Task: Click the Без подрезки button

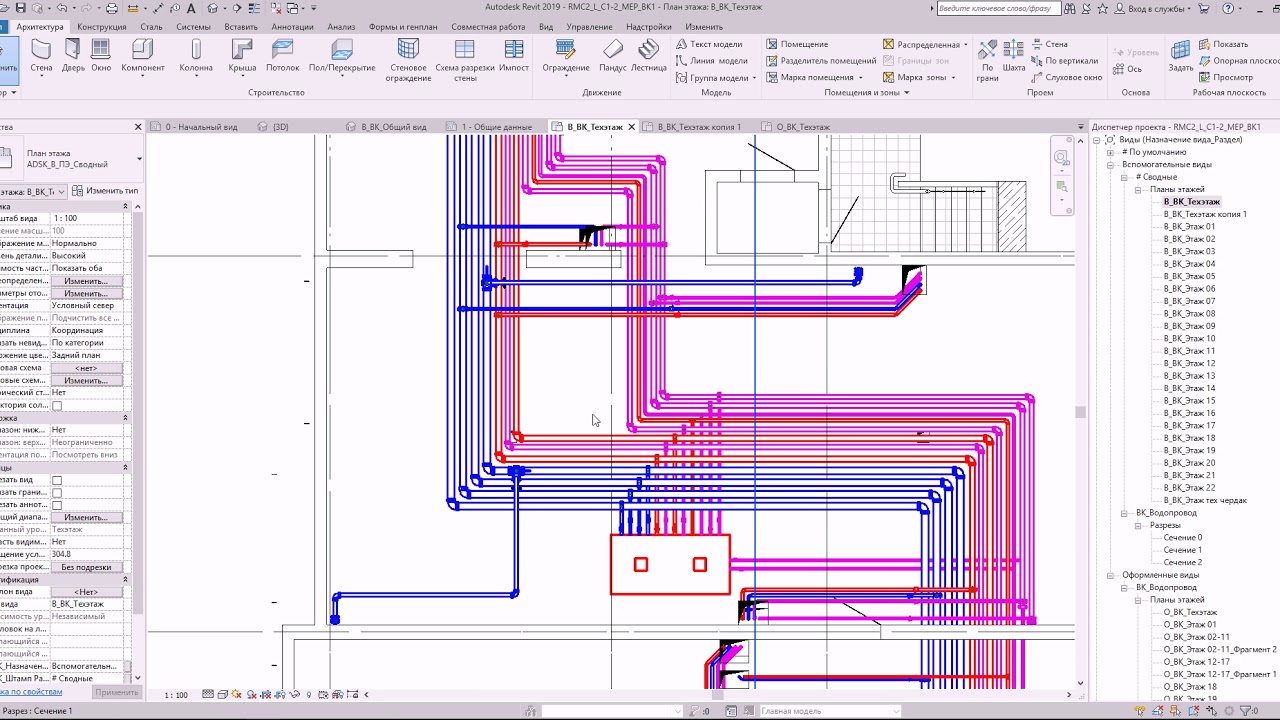Action: [x=86, y=567]
